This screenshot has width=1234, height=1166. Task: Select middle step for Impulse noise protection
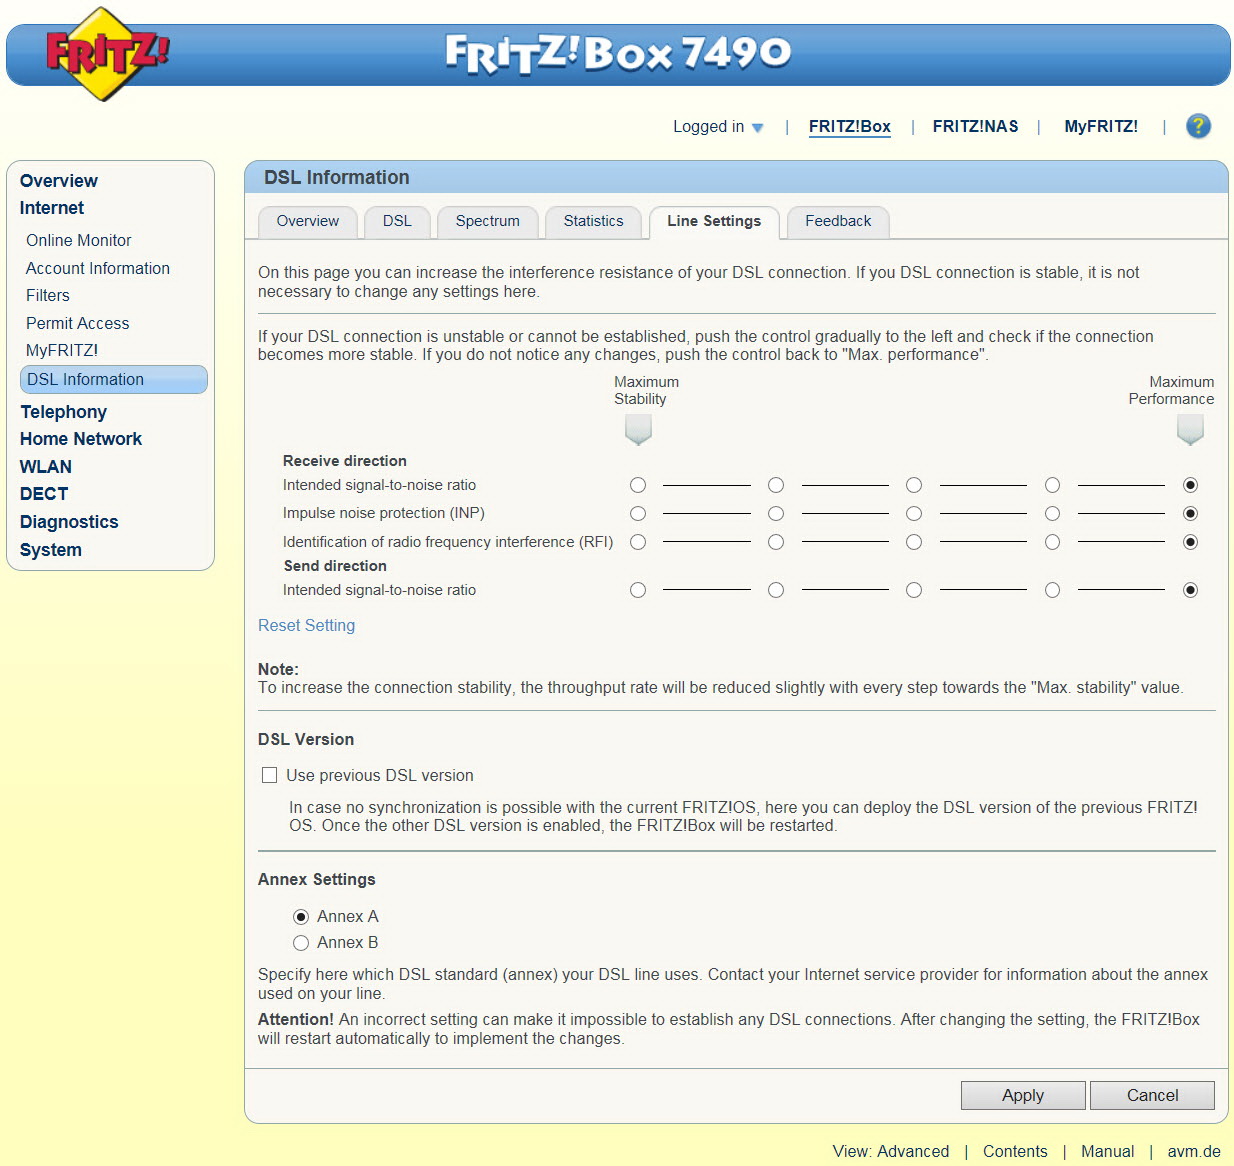click(914, 514)
